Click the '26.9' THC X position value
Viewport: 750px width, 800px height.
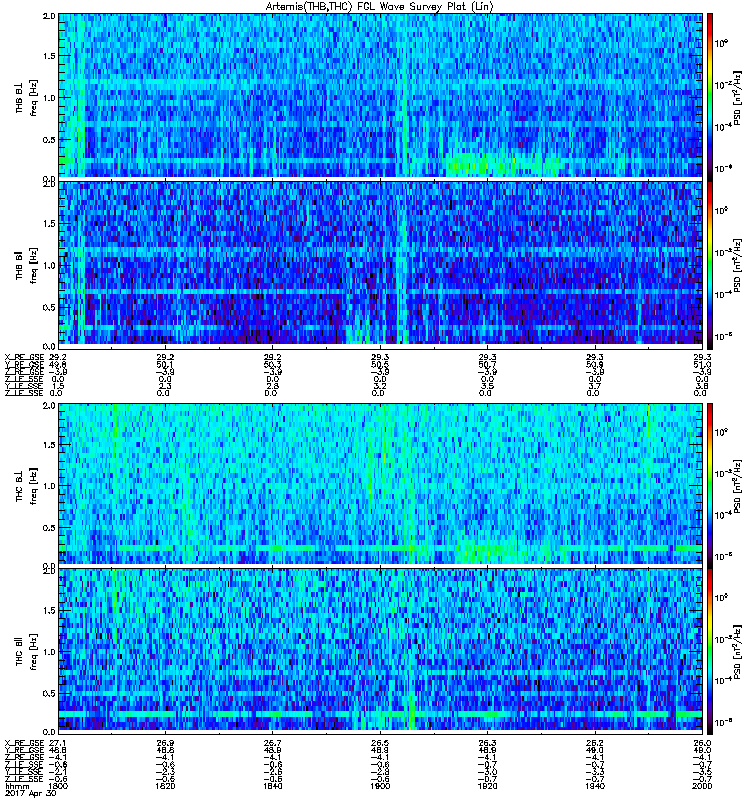[x=165, y=743]
